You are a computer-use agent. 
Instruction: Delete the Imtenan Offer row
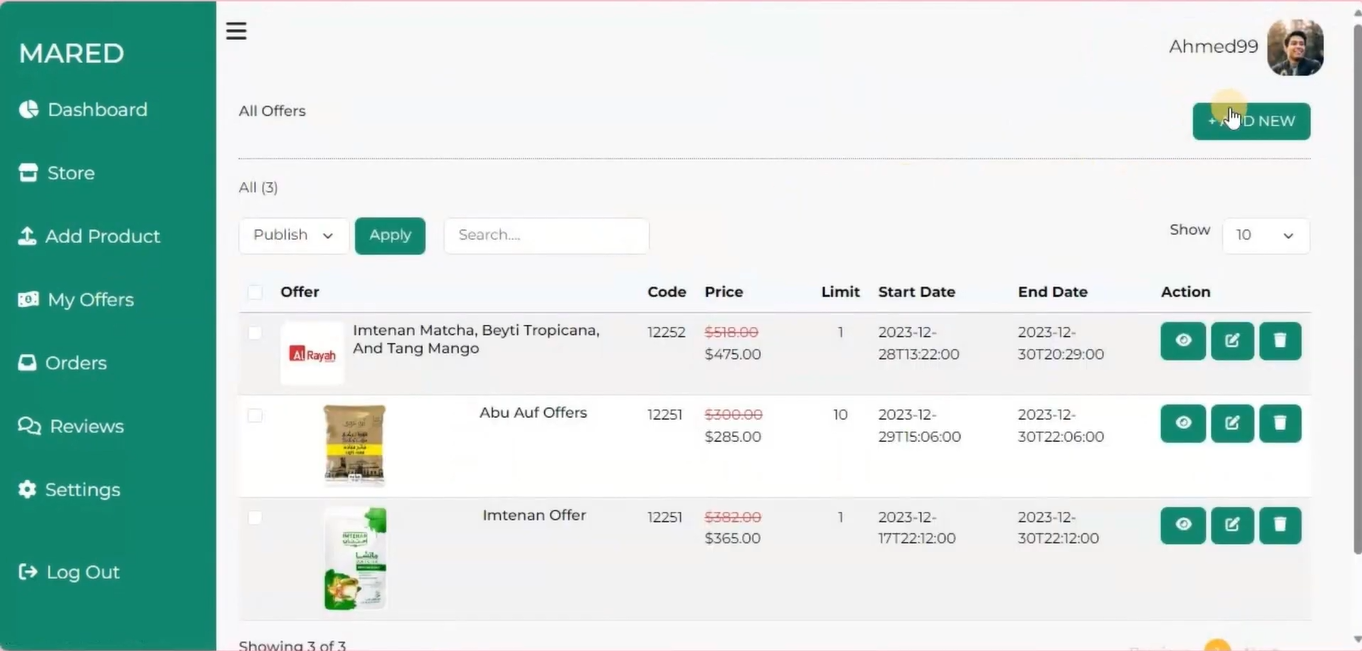[1280, 525]
